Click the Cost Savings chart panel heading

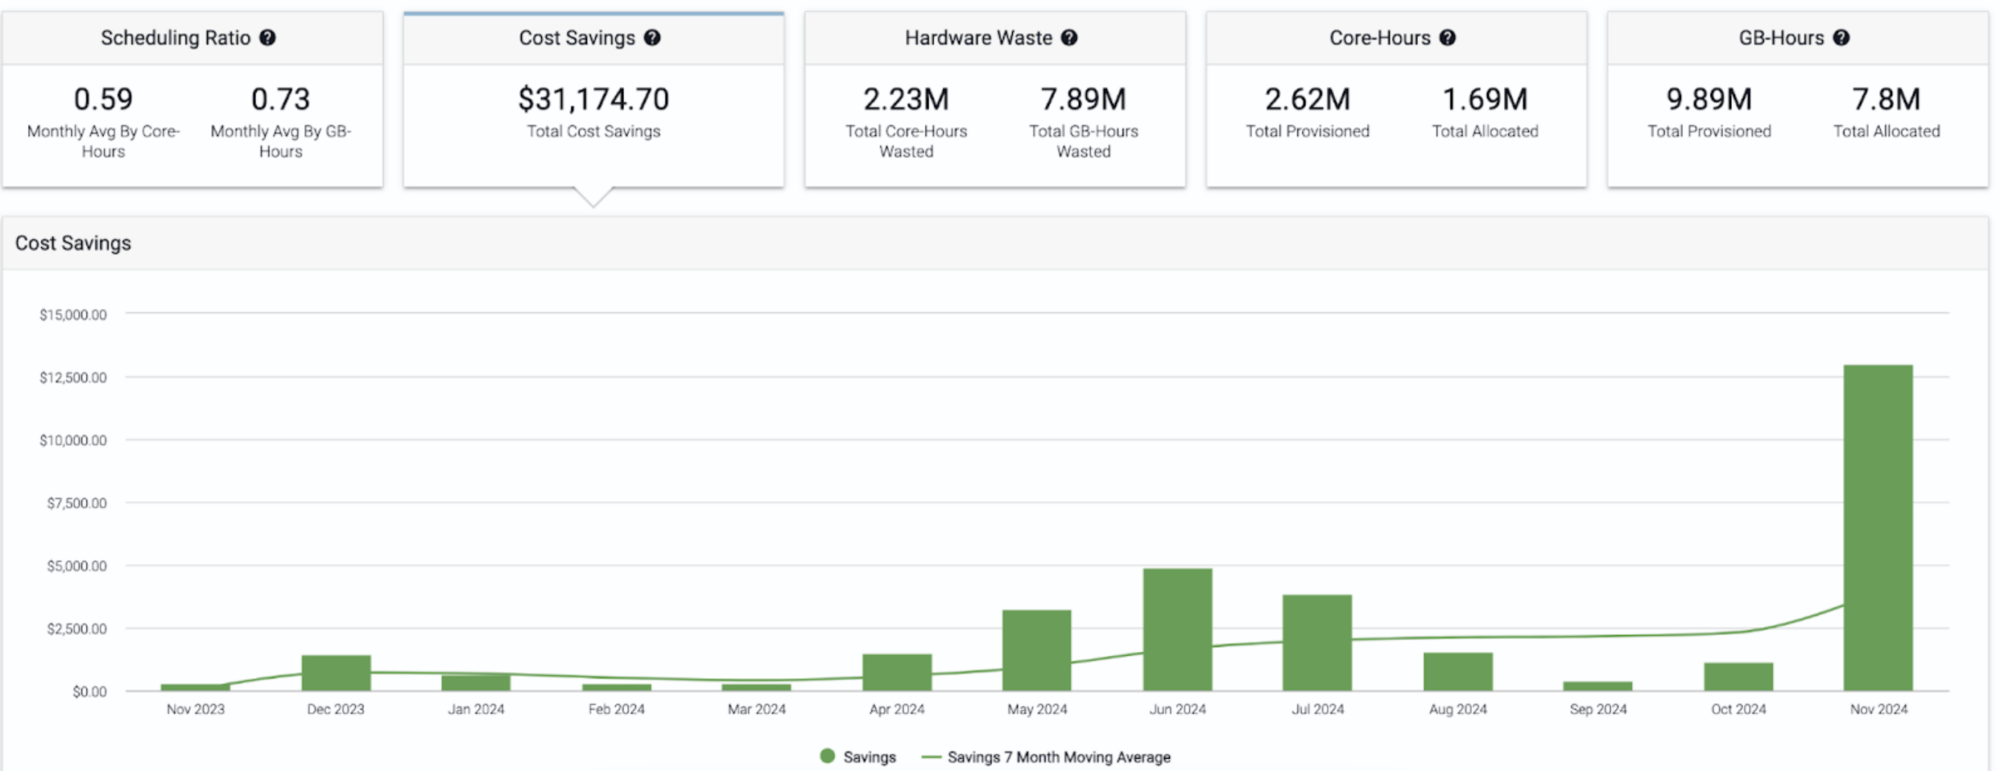(x=73, y=243)
